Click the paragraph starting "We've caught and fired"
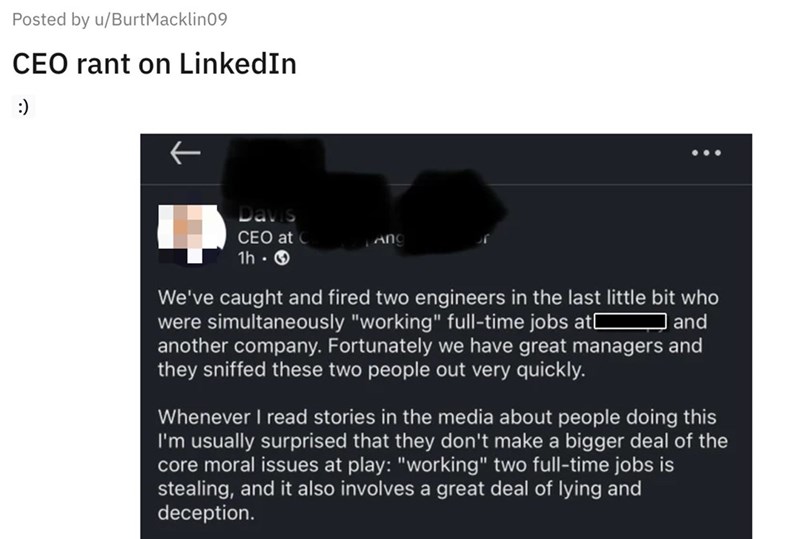 pyautogui.click(x=438, y=333)
